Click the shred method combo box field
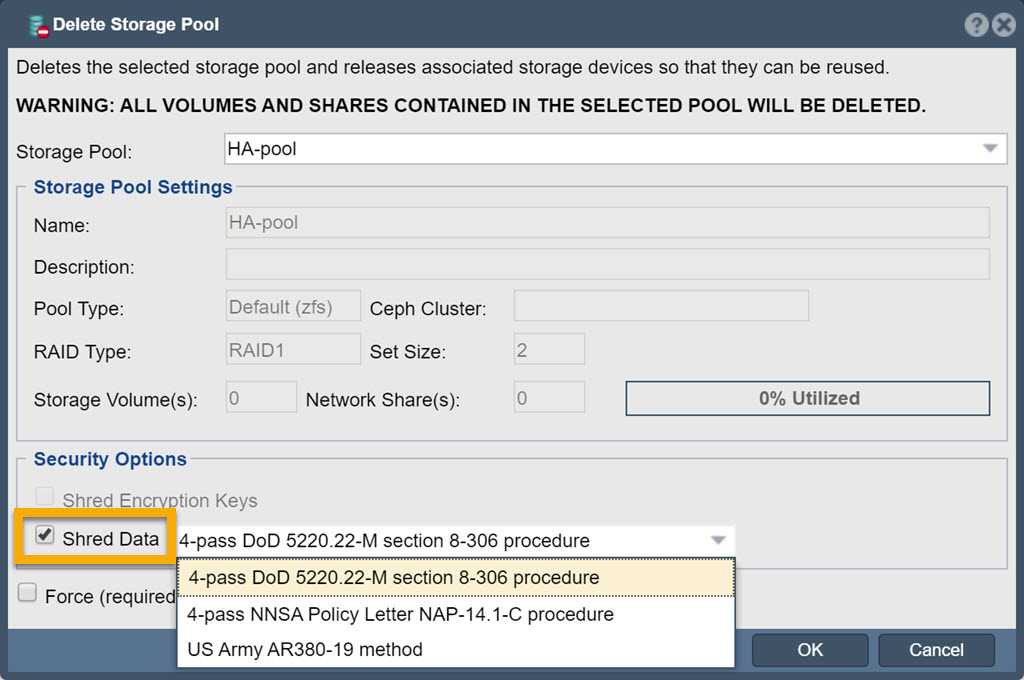Viewport: 1024px width, 680px height. click(x=456, y=541)
